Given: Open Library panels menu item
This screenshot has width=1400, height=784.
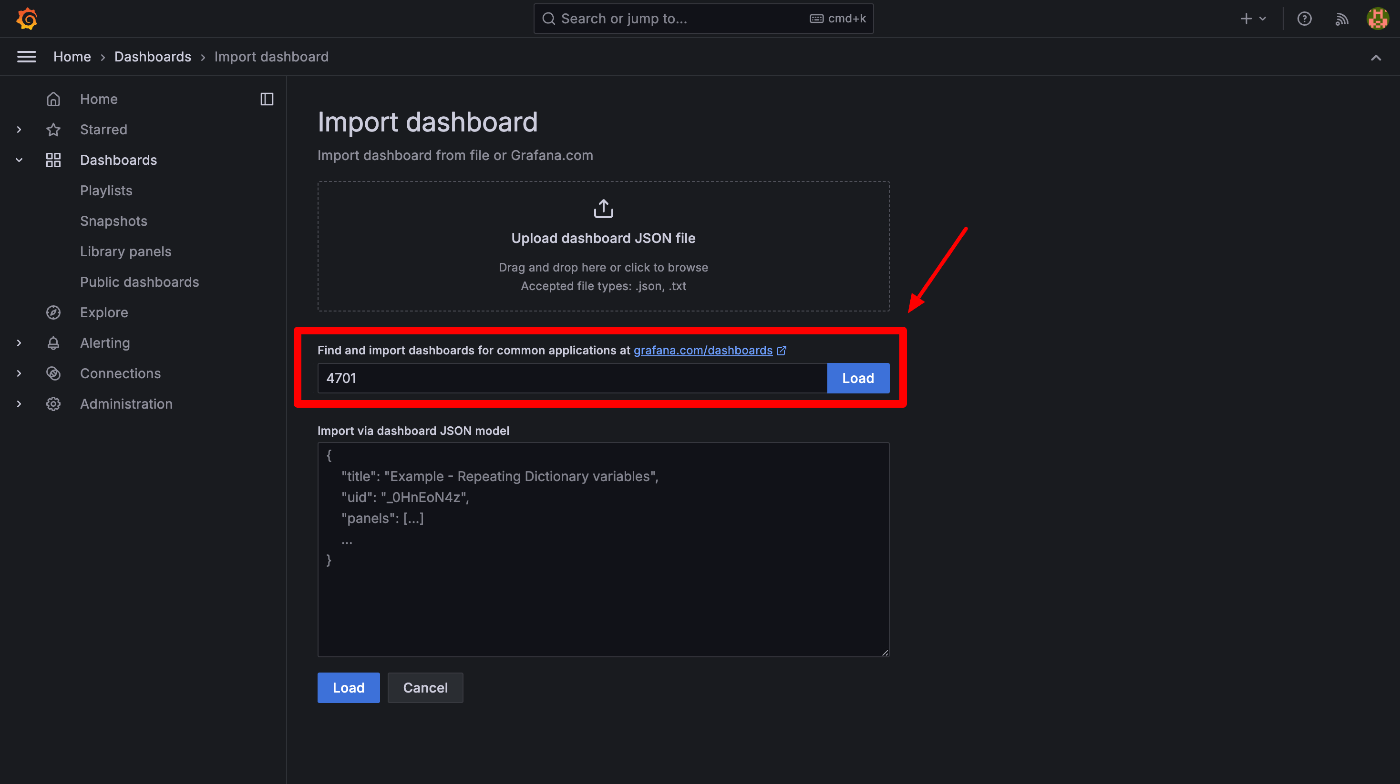Looking at the screenshot, I should tap(126, 252).
